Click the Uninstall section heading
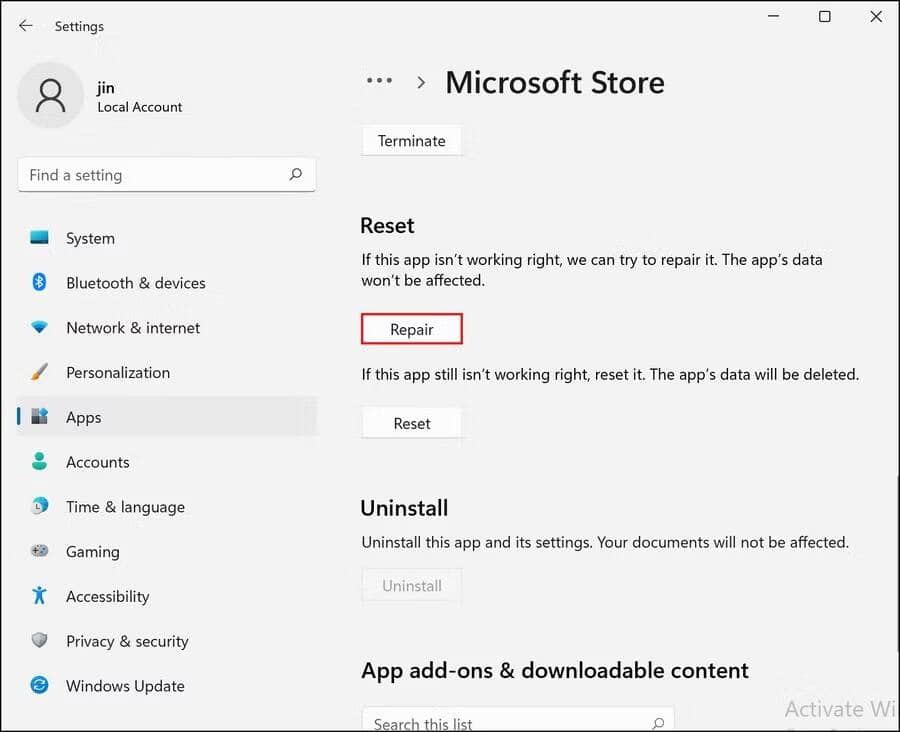 tap(404, 508)
